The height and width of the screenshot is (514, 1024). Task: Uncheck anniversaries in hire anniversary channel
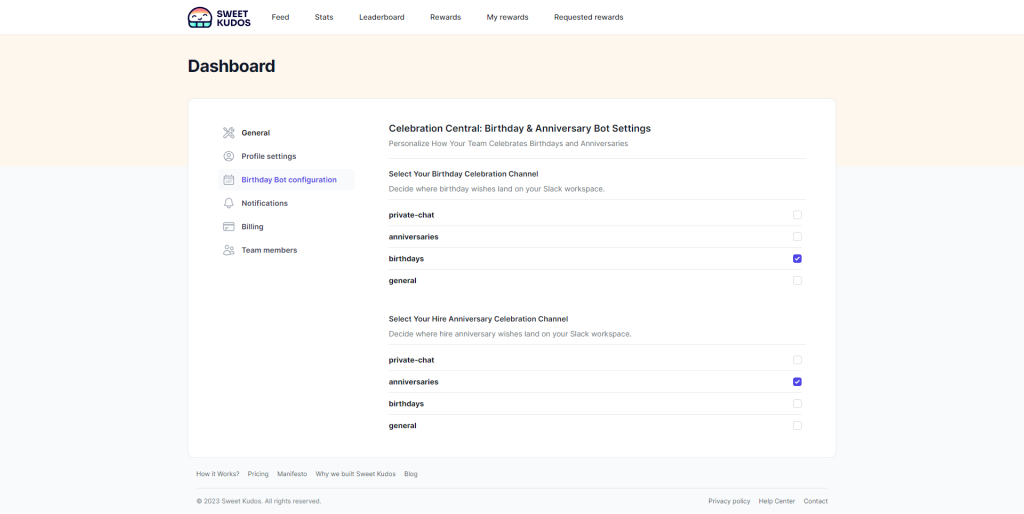(x=797, y=382)
